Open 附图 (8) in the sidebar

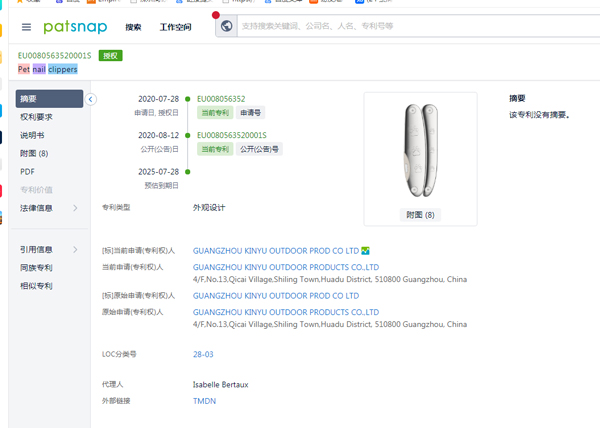pos(34,153)
